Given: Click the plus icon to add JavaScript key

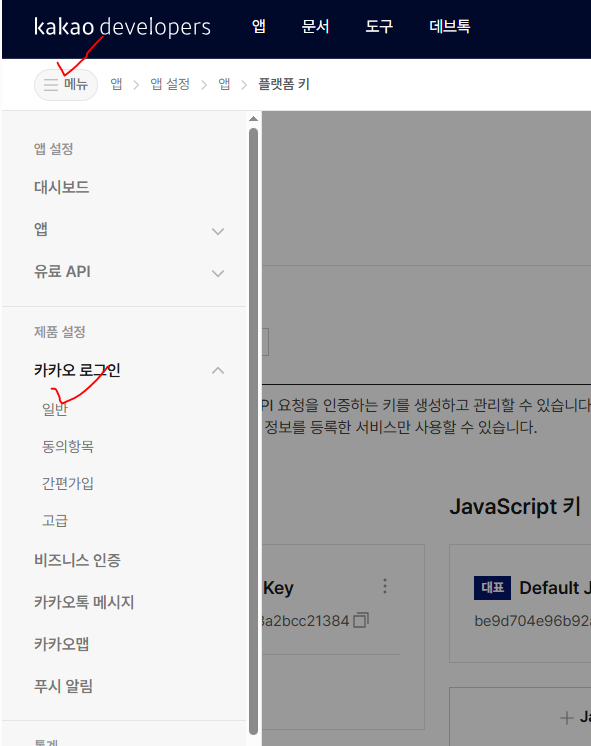Looking at the screenshot, I should click(x=566, y=717).
